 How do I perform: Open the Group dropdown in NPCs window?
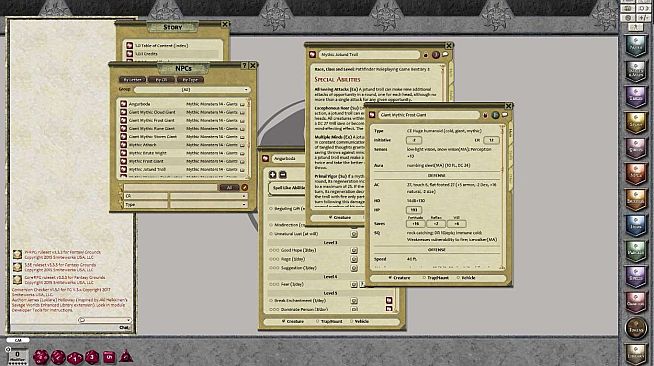tap(192, 90)
